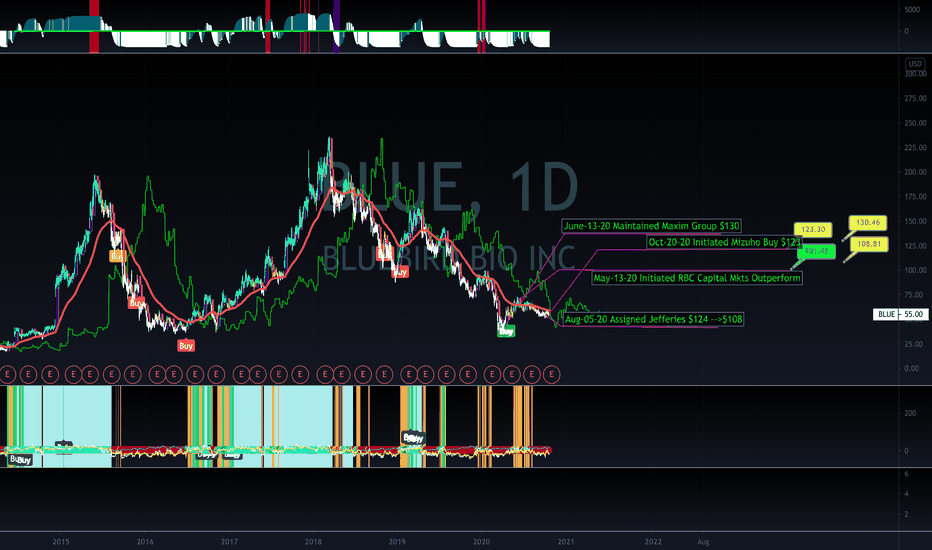Click the orange Buy signal near 2015 peak
This screenshot has width=932, height=550.
pyautogui.click(x=117, y=256)
